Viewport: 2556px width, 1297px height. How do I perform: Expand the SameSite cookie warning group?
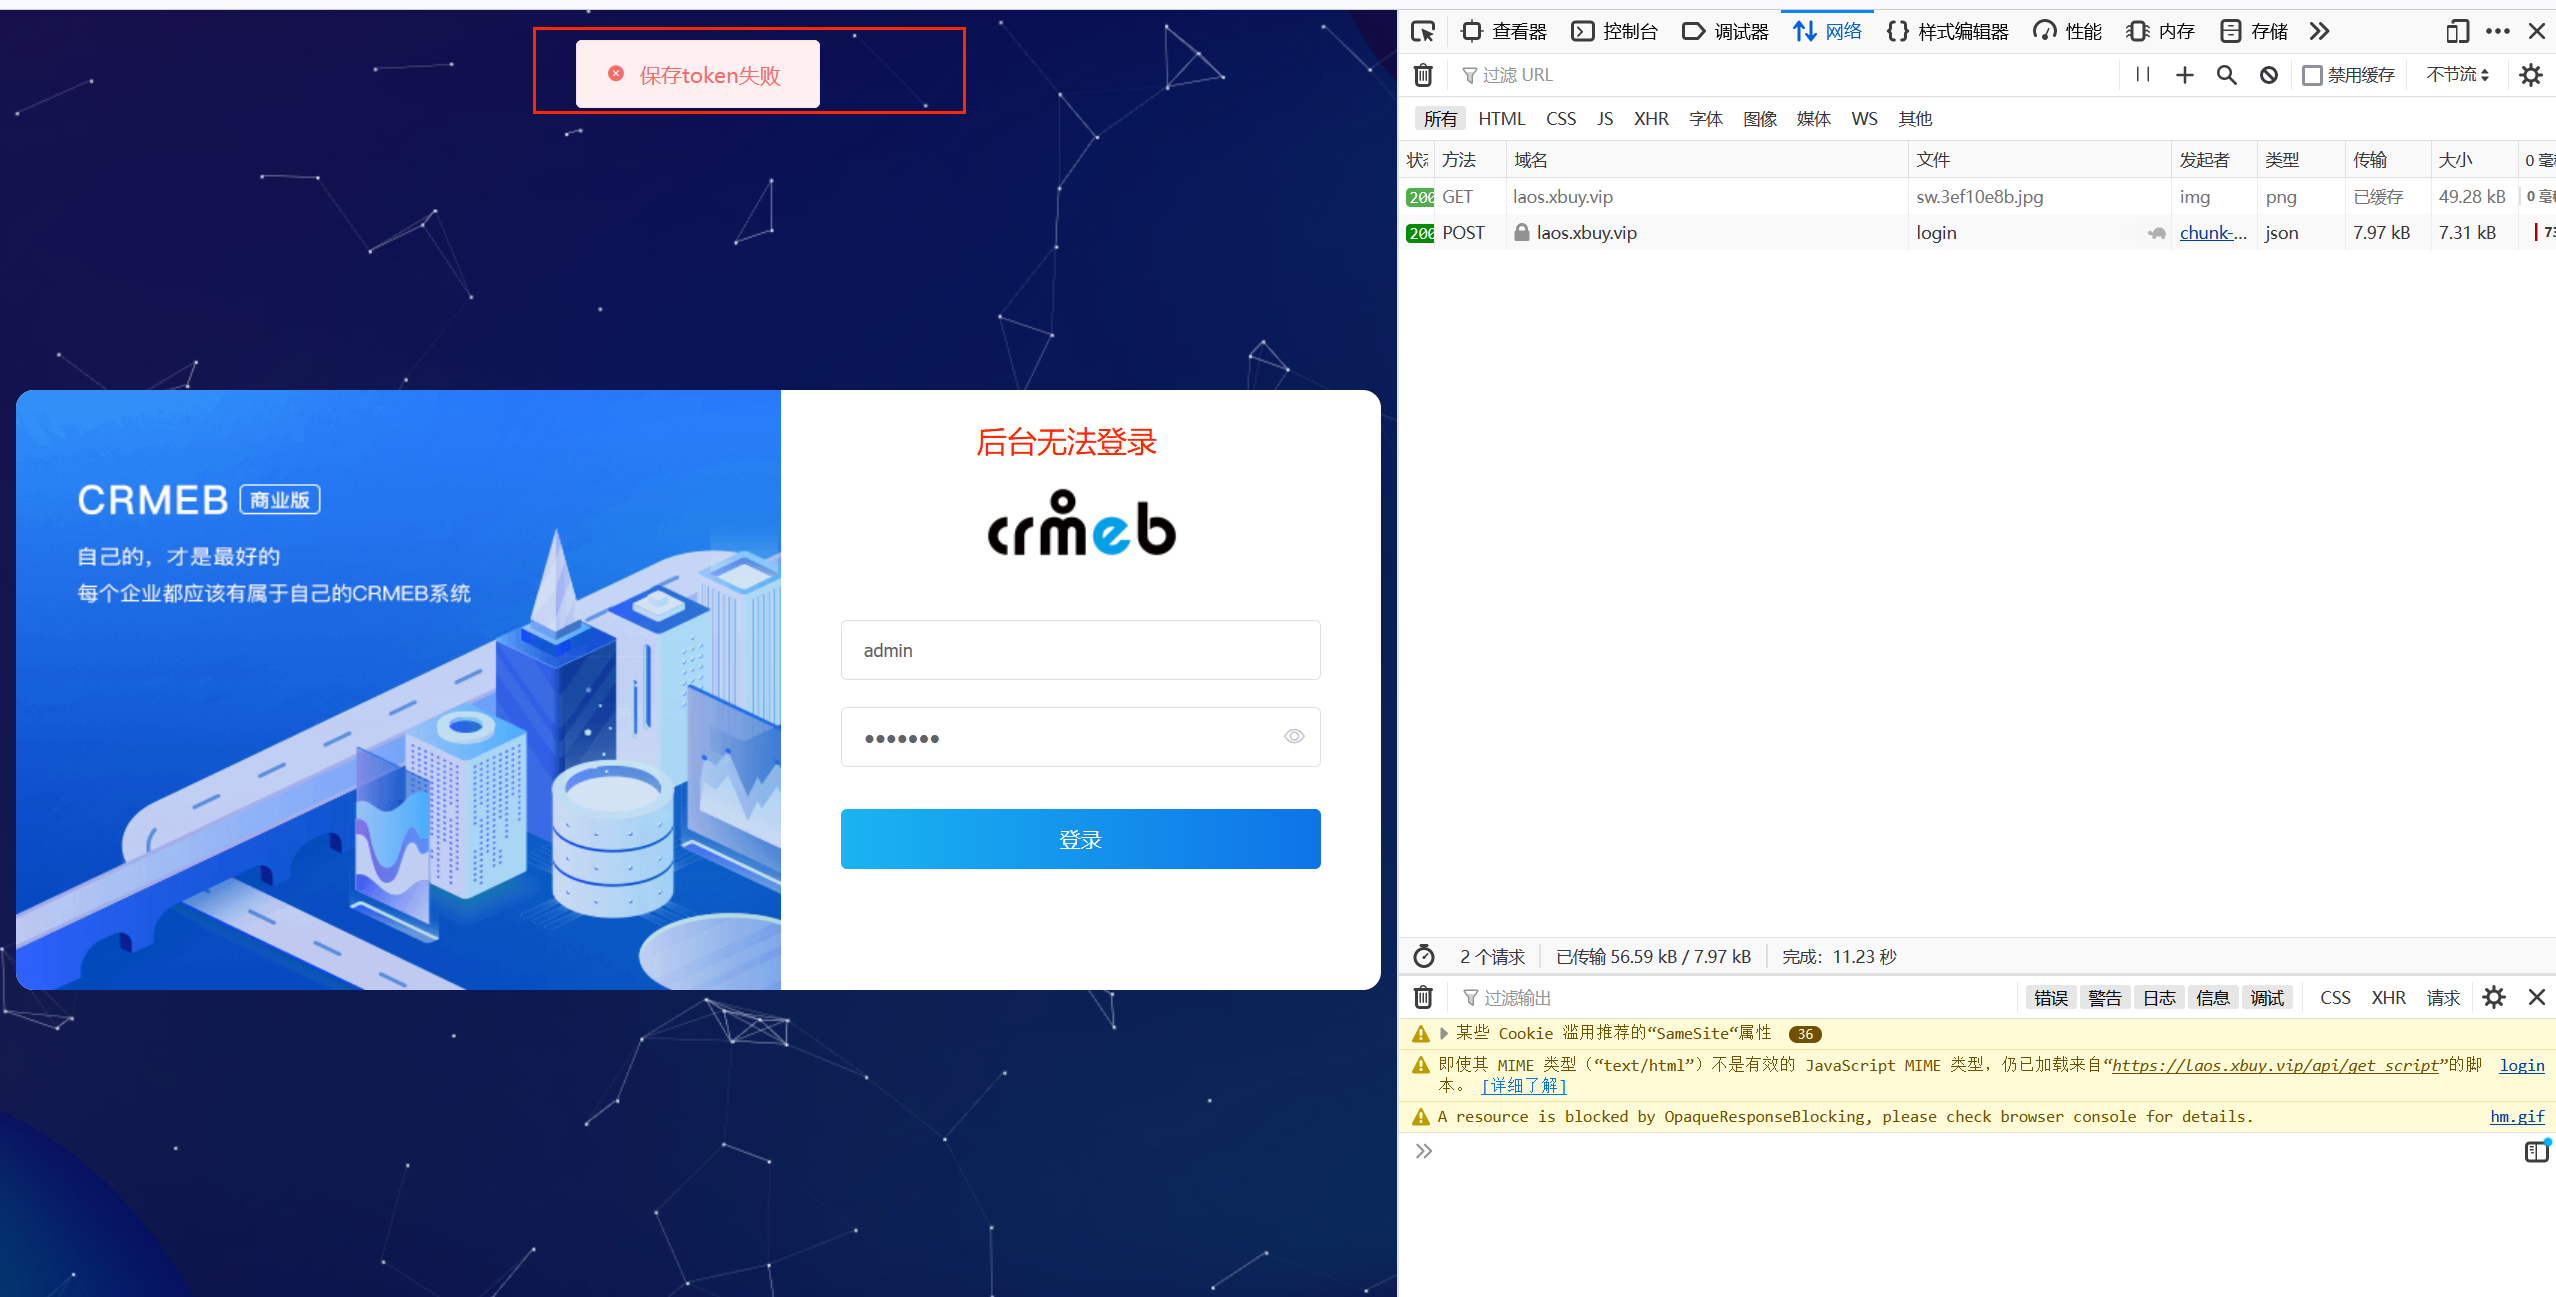pyautogui.click(x=1444, y=1034)
